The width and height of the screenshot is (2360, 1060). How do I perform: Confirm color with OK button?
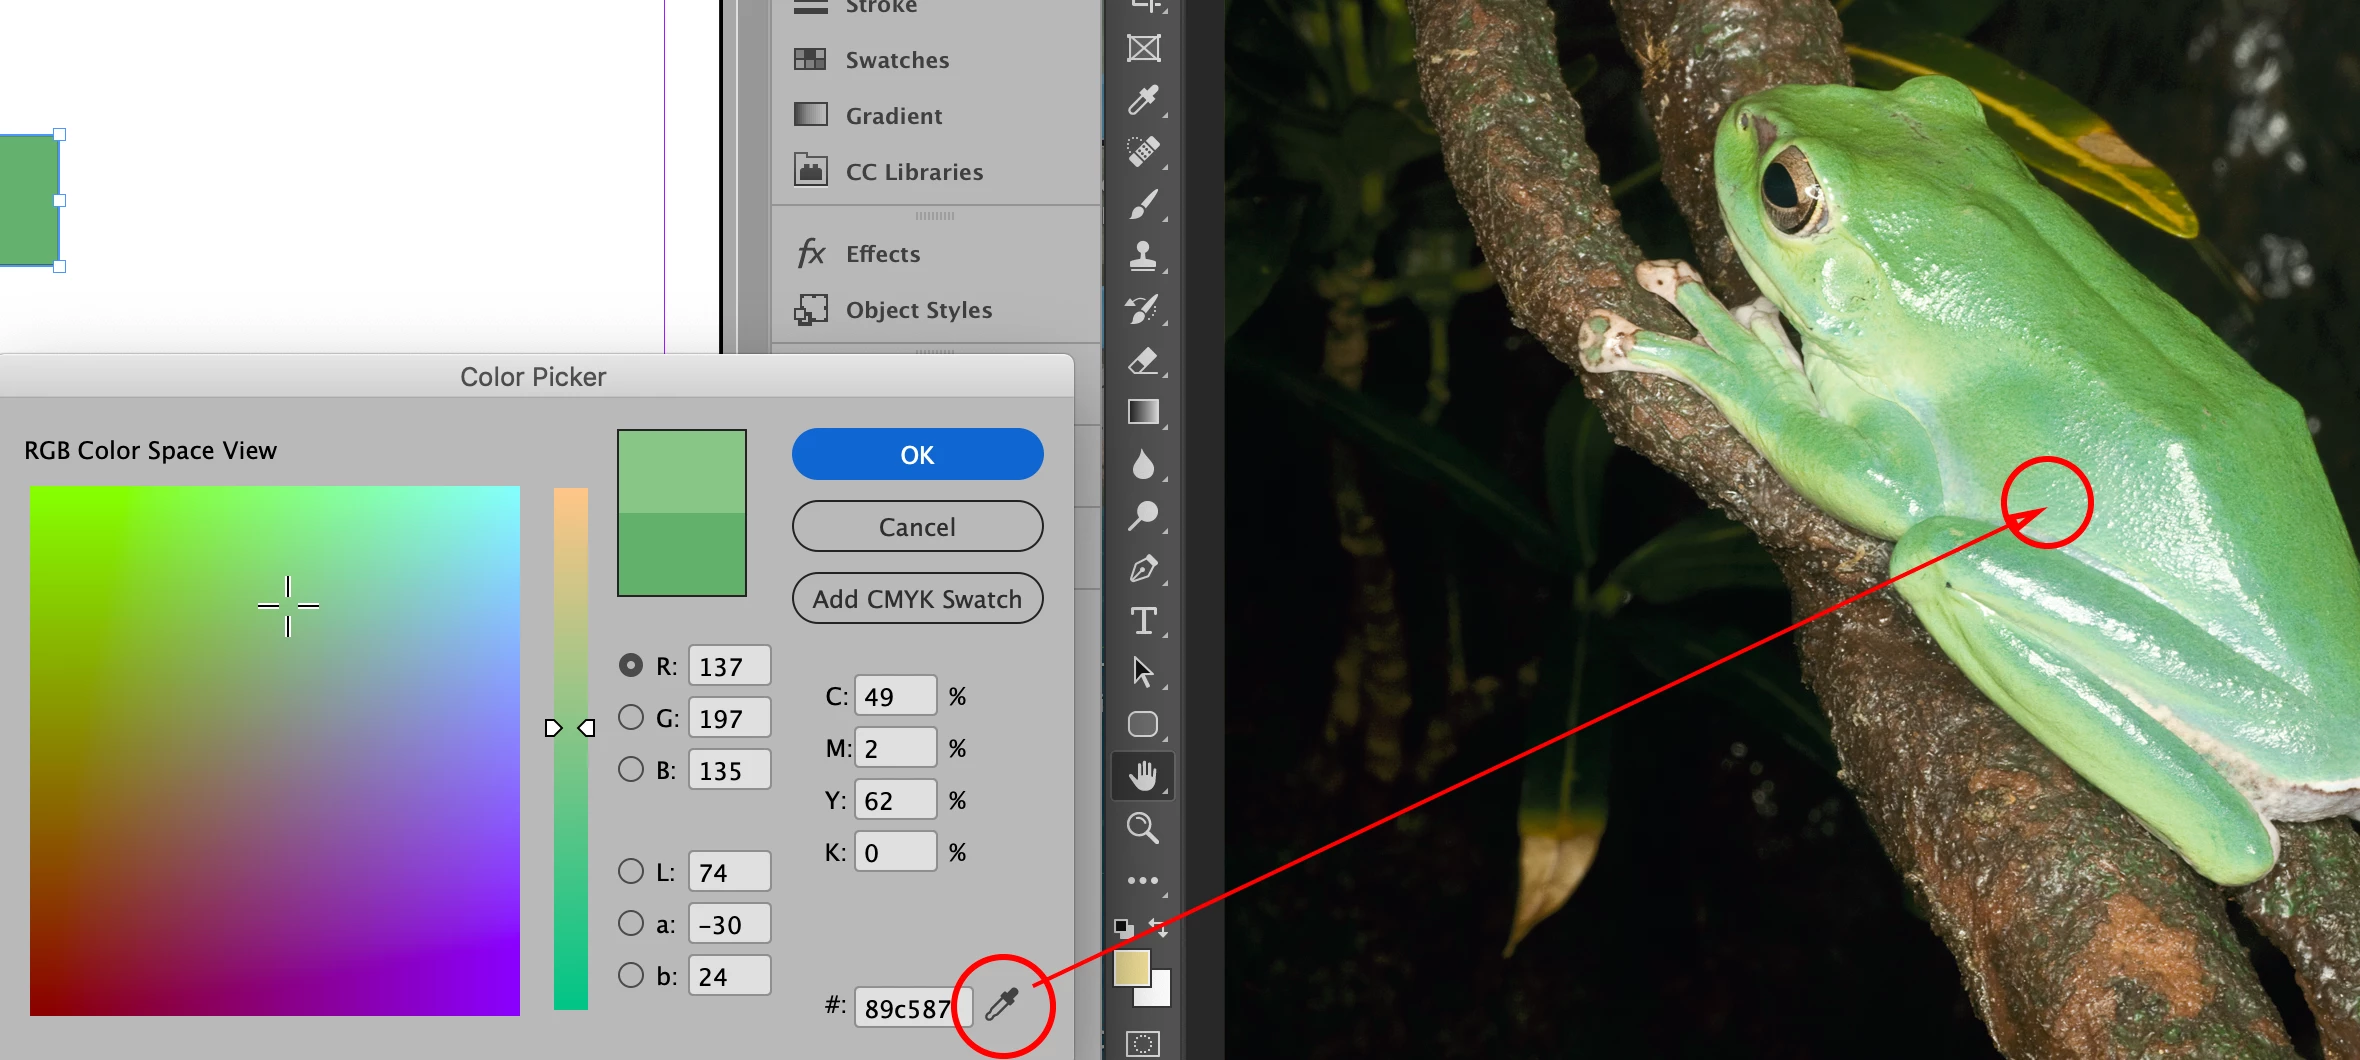click(917, 455)
